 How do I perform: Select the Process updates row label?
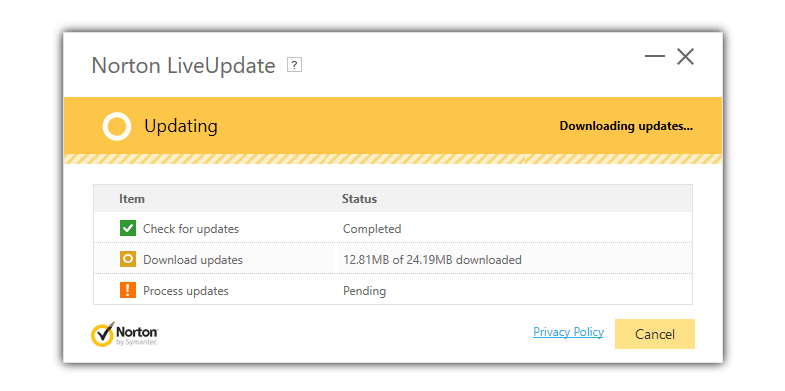pos(186,290)
